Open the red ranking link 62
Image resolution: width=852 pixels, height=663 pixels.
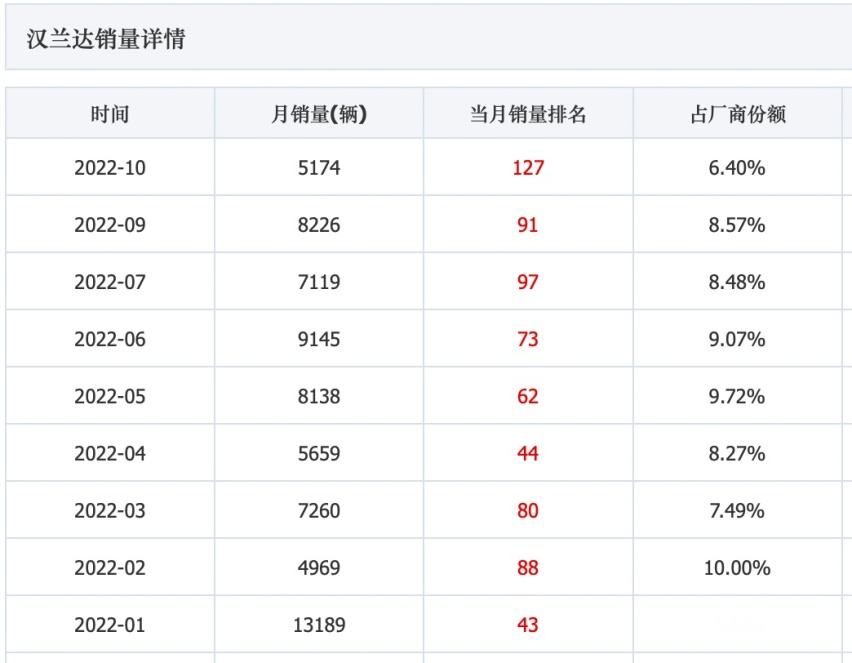tap(528, 396)
